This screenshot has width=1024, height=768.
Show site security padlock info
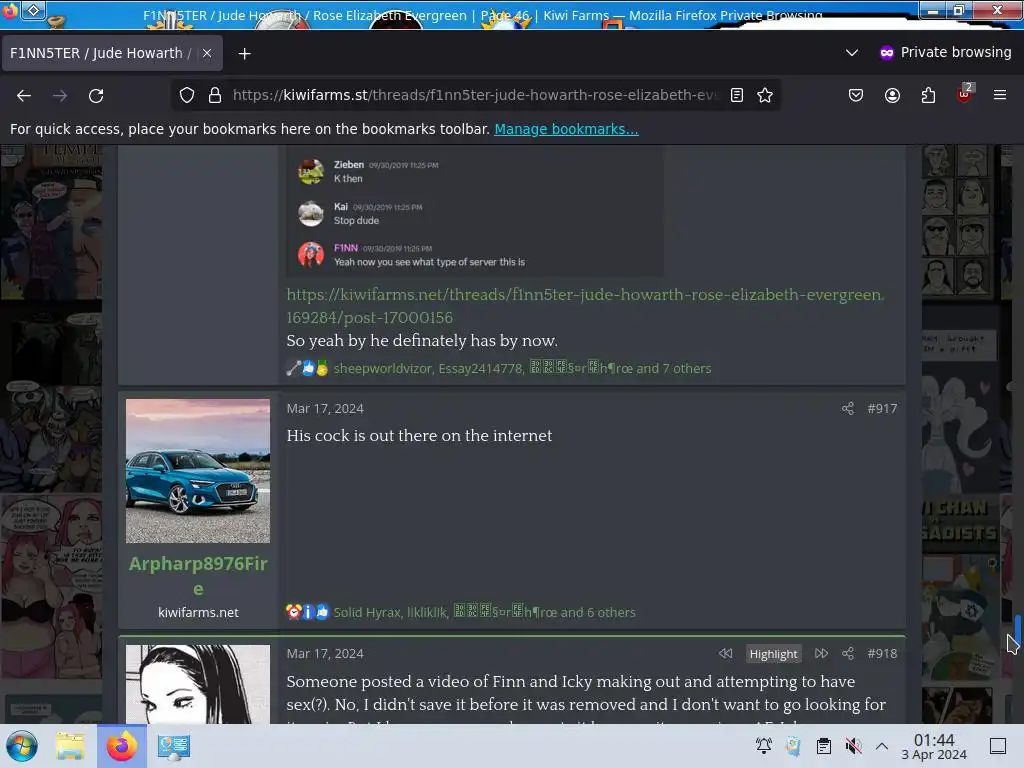pyautogui.click(x=215, y=95)
